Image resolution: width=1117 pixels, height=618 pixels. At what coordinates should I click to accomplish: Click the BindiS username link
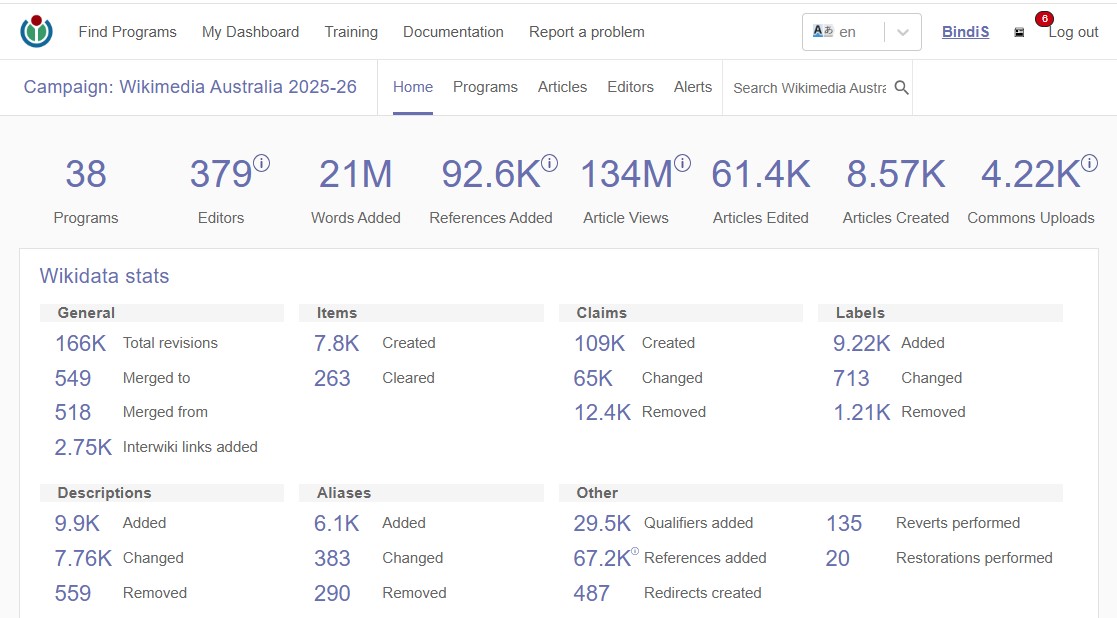click(x=965, y=32)
